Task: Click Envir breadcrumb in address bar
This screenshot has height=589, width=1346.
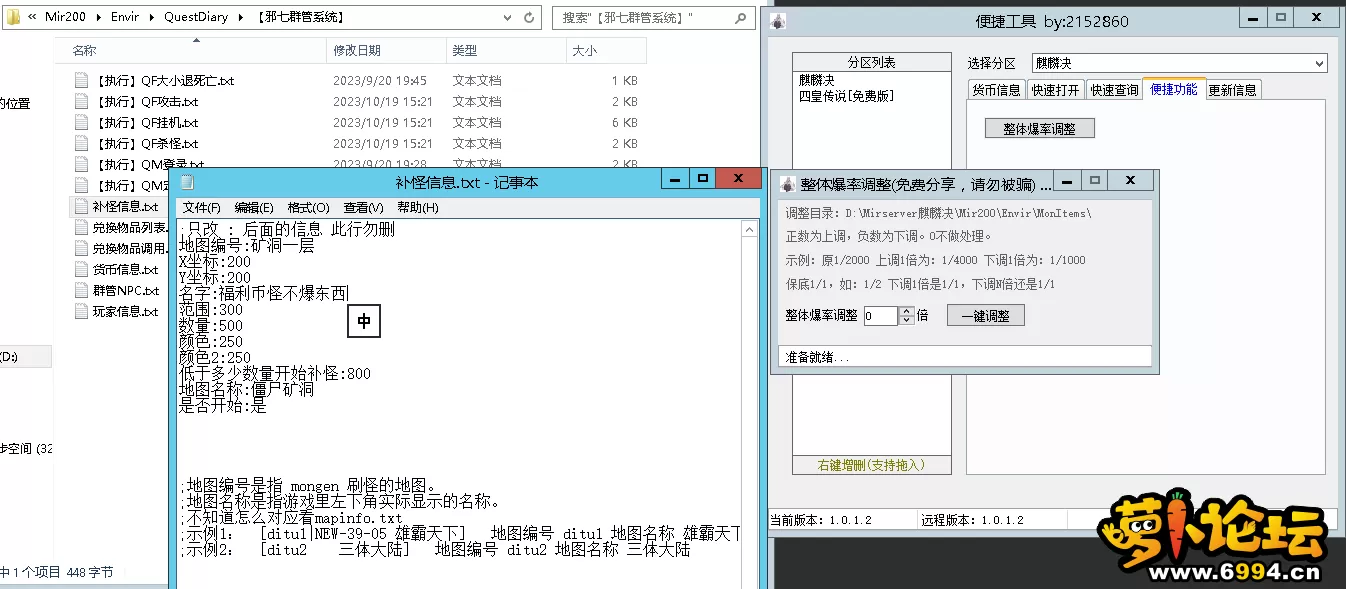Action: tap(125, 17)
